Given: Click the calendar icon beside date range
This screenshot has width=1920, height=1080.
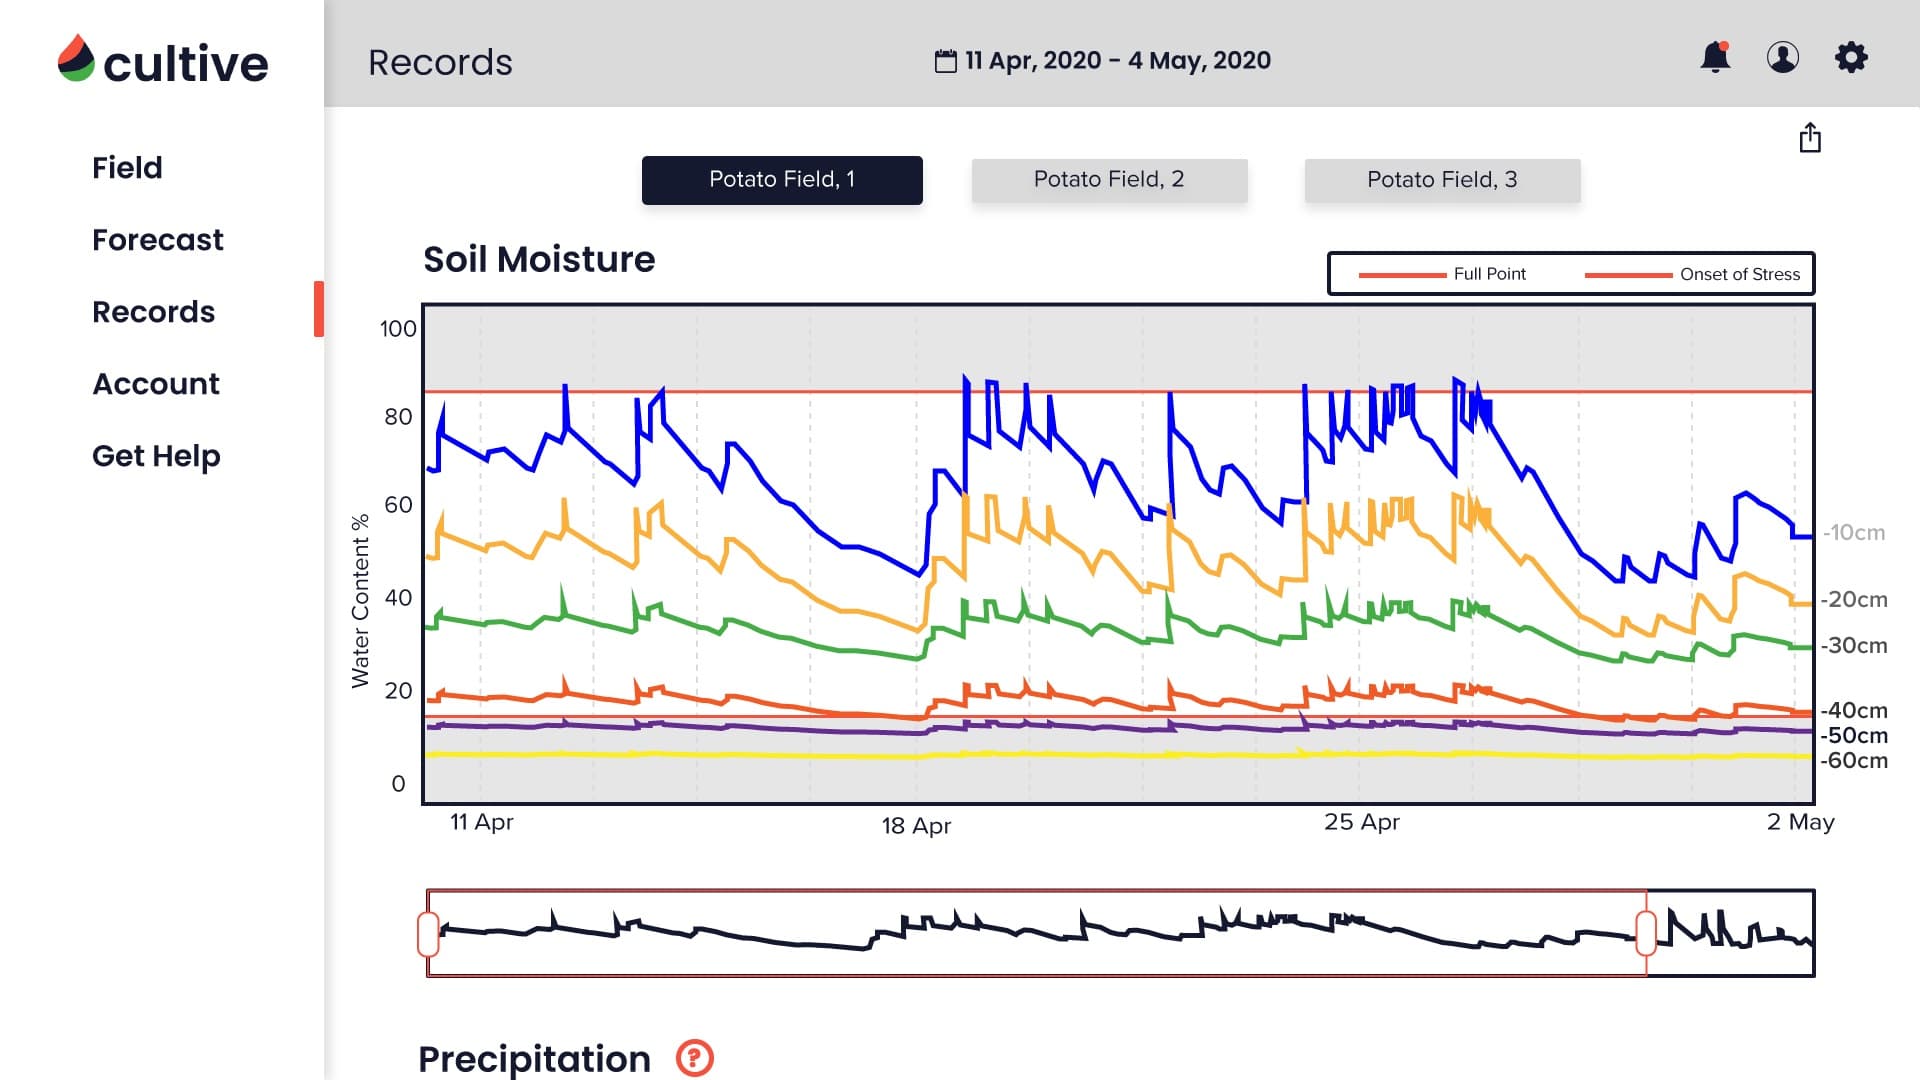Looking at the screenshot, I should click(945, 61).
